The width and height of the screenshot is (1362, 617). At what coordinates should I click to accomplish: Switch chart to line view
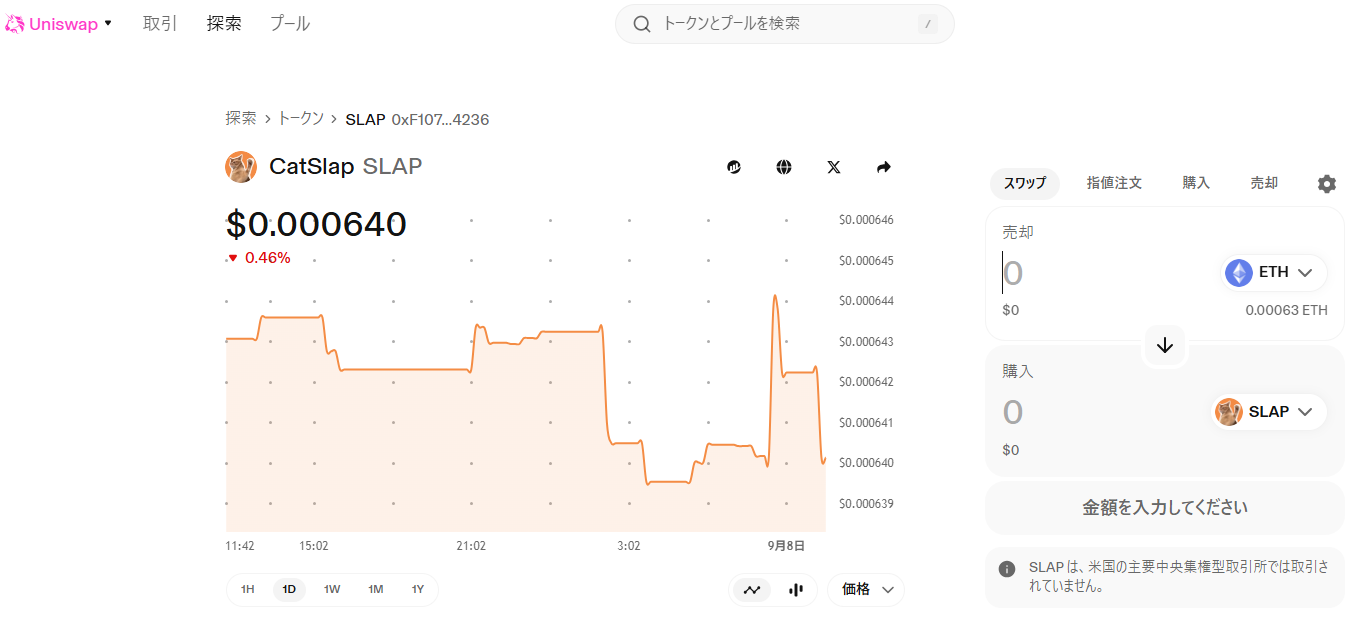752,590
